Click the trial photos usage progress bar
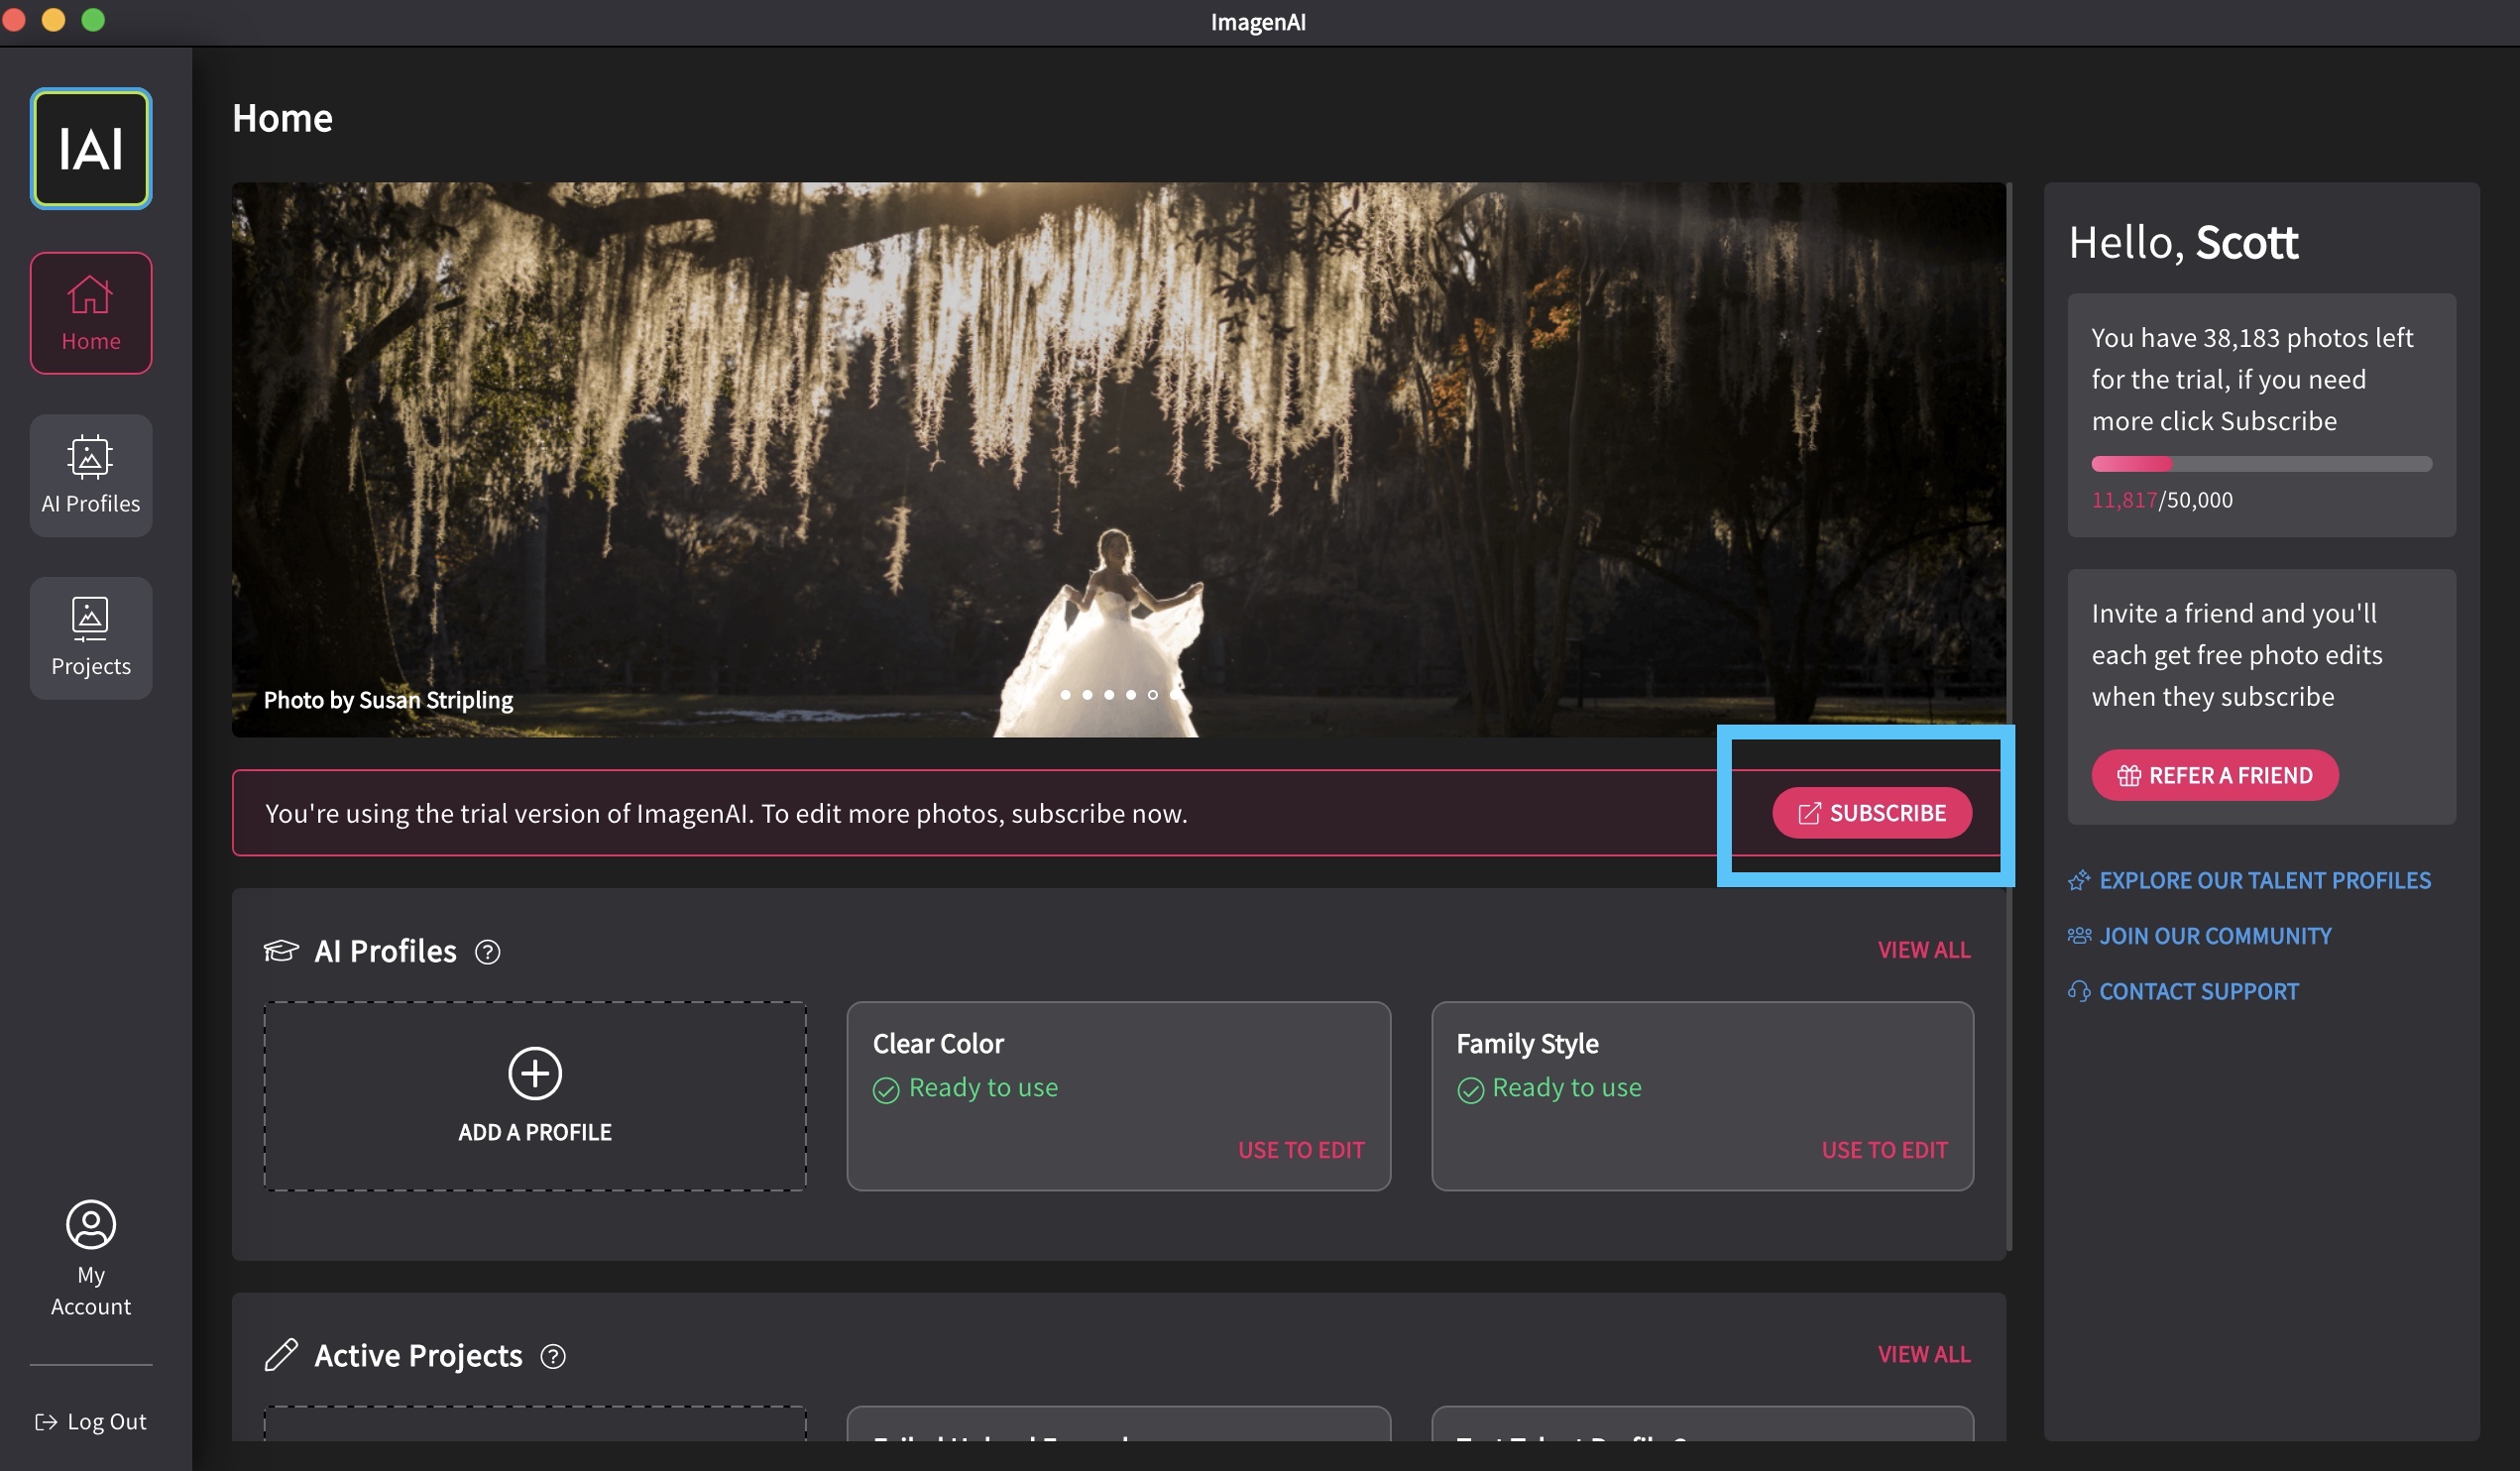 click(x=2261, y=464)
